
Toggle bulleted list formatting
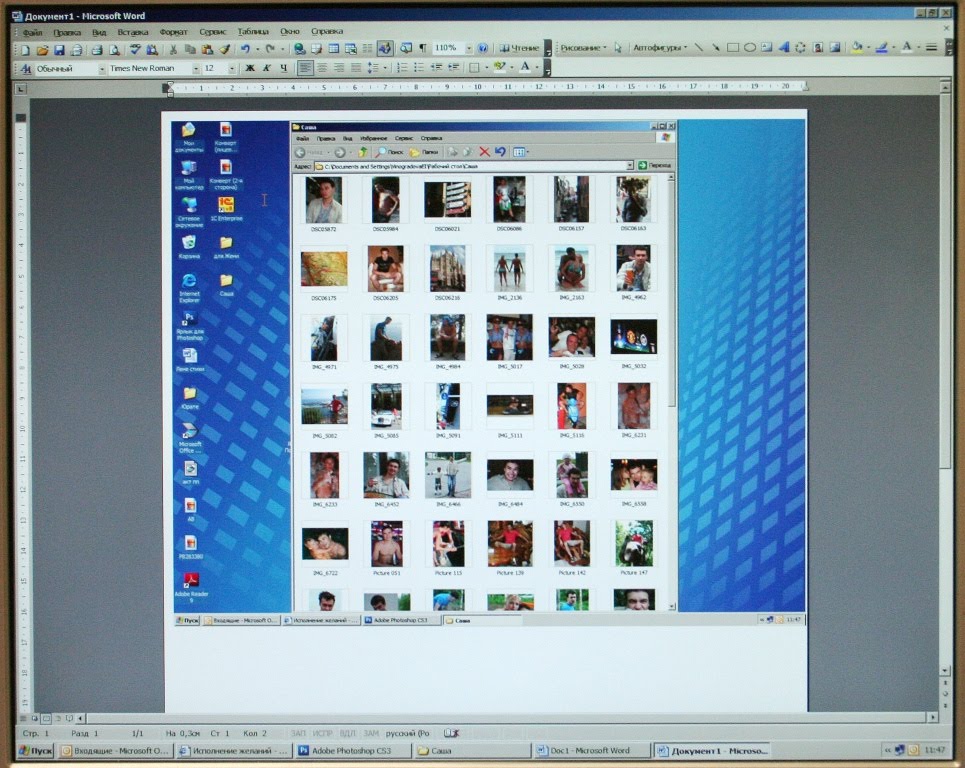coord(419,68)
